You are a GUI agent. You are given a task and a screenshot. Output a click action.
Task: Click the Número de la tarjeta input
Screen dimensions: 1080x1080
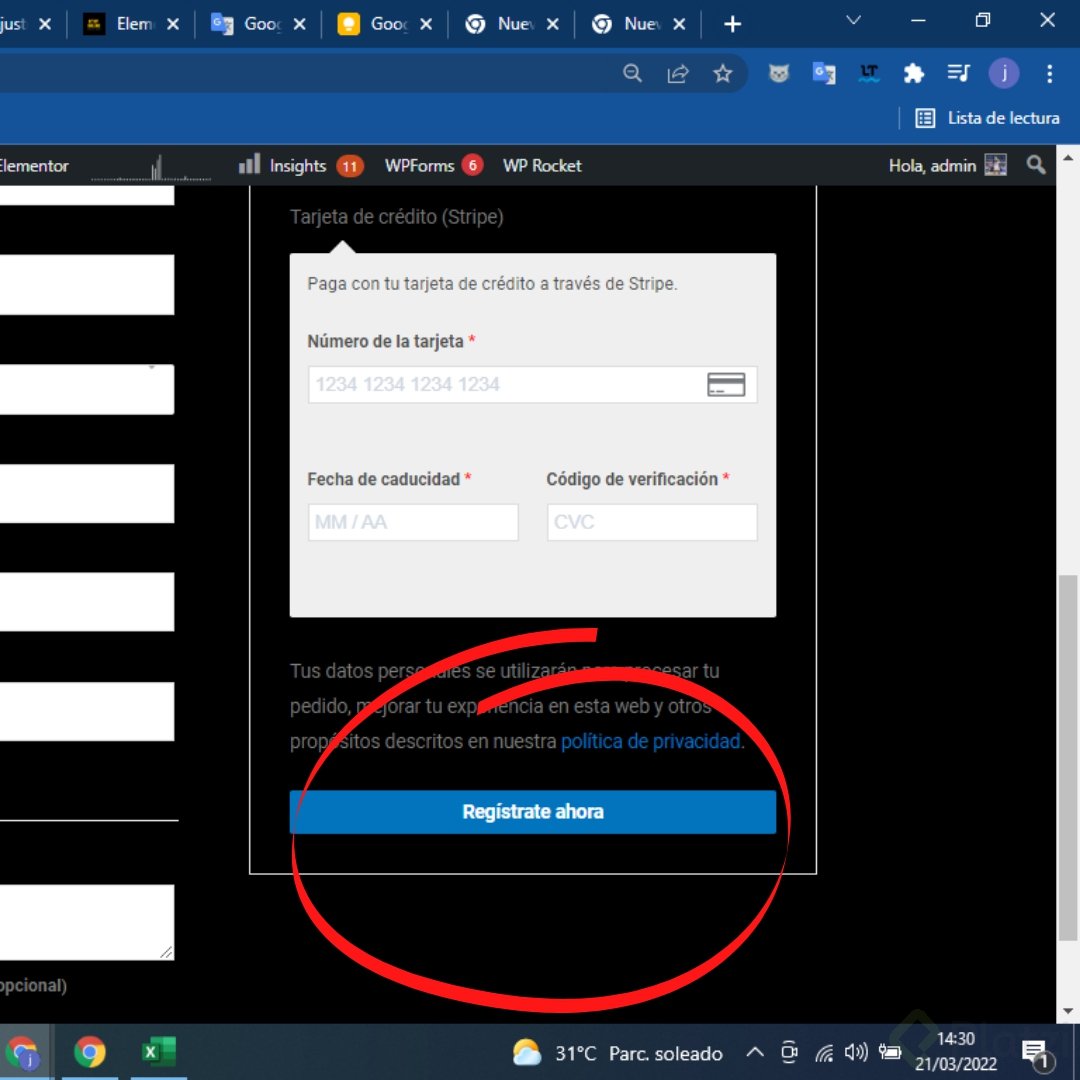[532, 384]
